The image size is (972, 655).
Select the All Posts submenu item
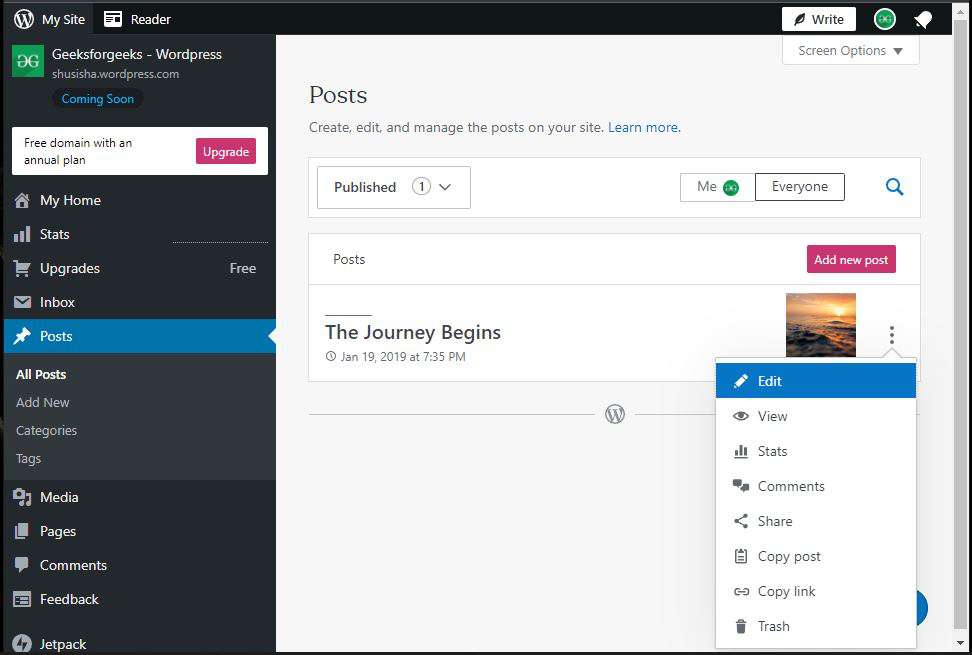click(x=41, y=374)
